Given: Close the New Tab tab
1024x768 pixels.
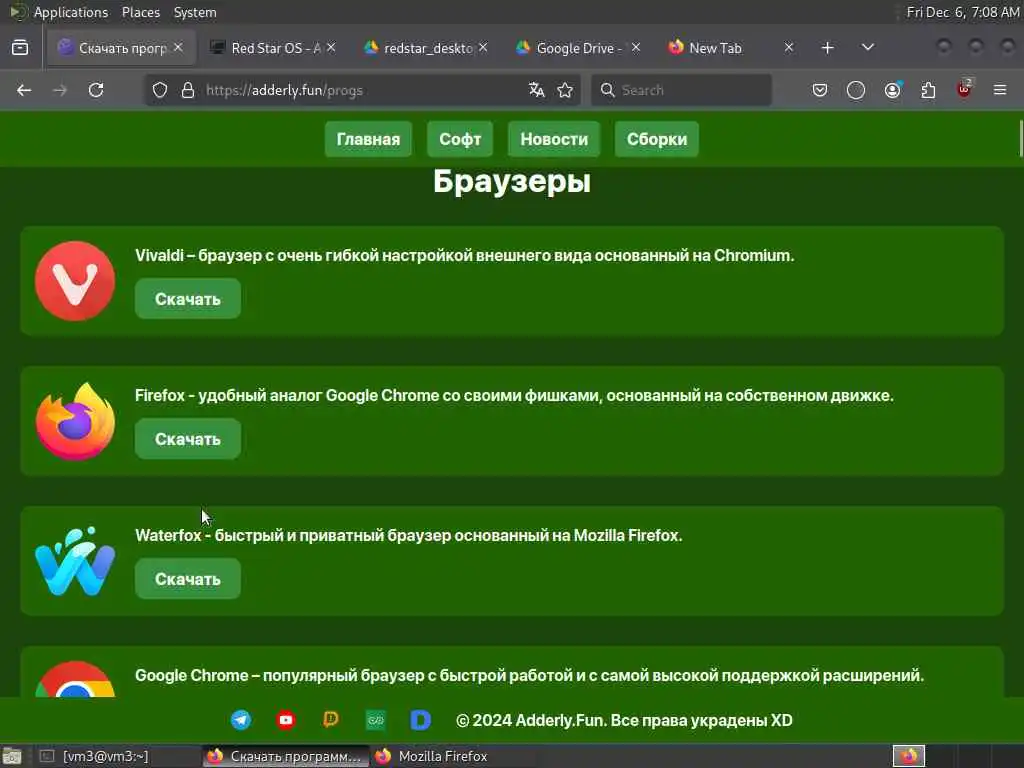Looking at the screenshot, I should [789, 48].
